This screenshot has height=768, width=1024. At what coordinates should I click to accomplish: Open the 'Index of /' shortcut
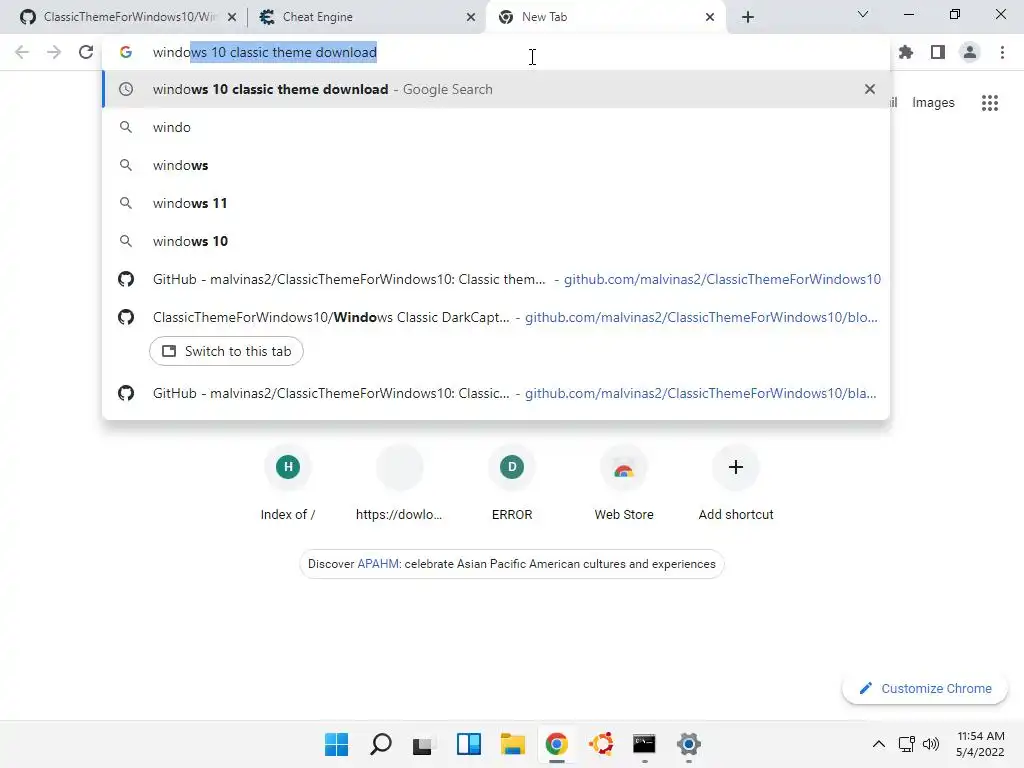point(287,485)
